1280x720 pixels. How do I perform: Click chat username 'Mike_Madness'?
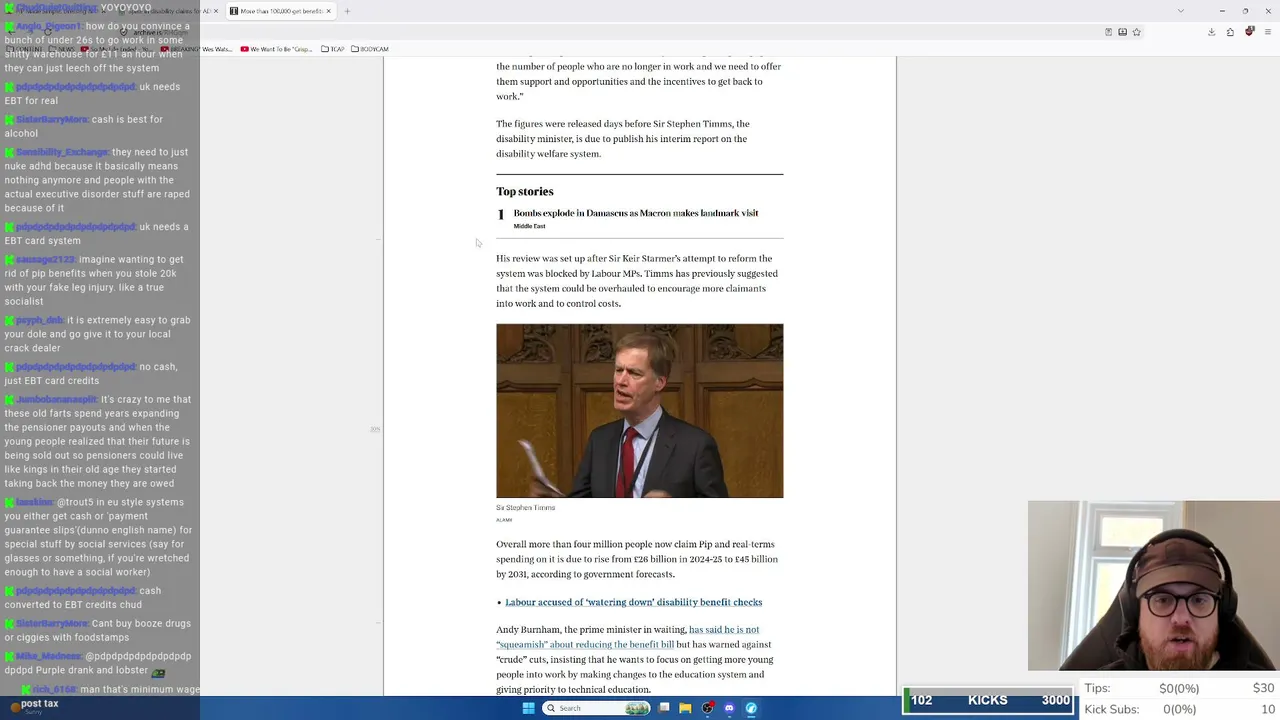47,657
